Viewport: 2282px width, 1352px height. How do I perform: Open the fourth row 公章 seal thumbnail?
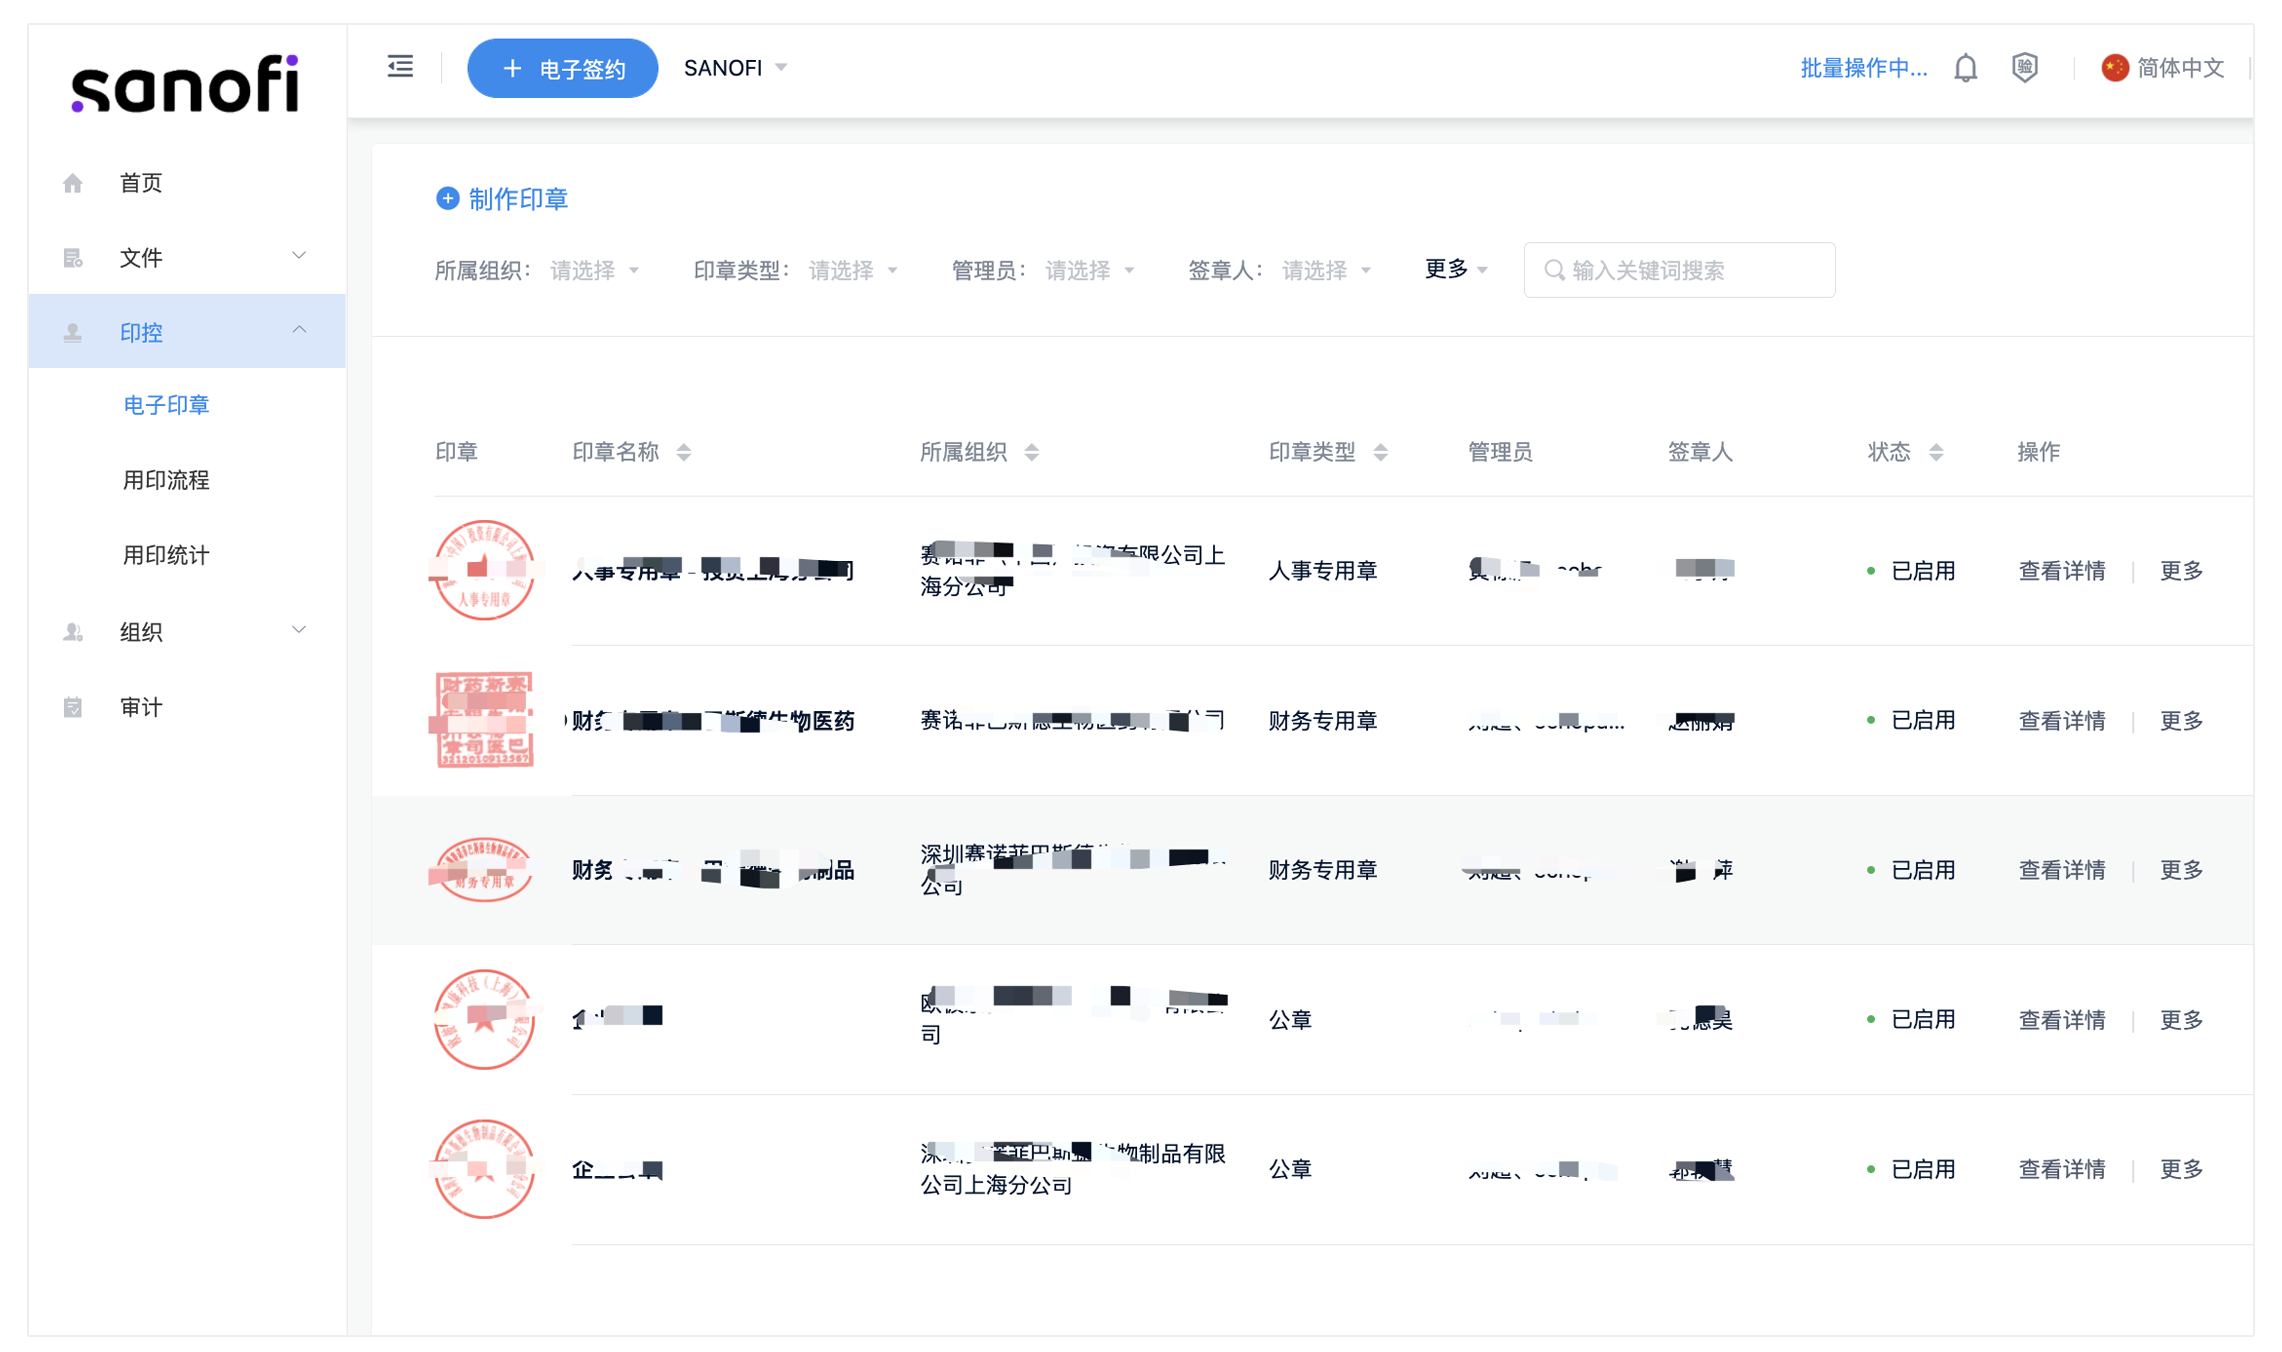point(483,1019)
